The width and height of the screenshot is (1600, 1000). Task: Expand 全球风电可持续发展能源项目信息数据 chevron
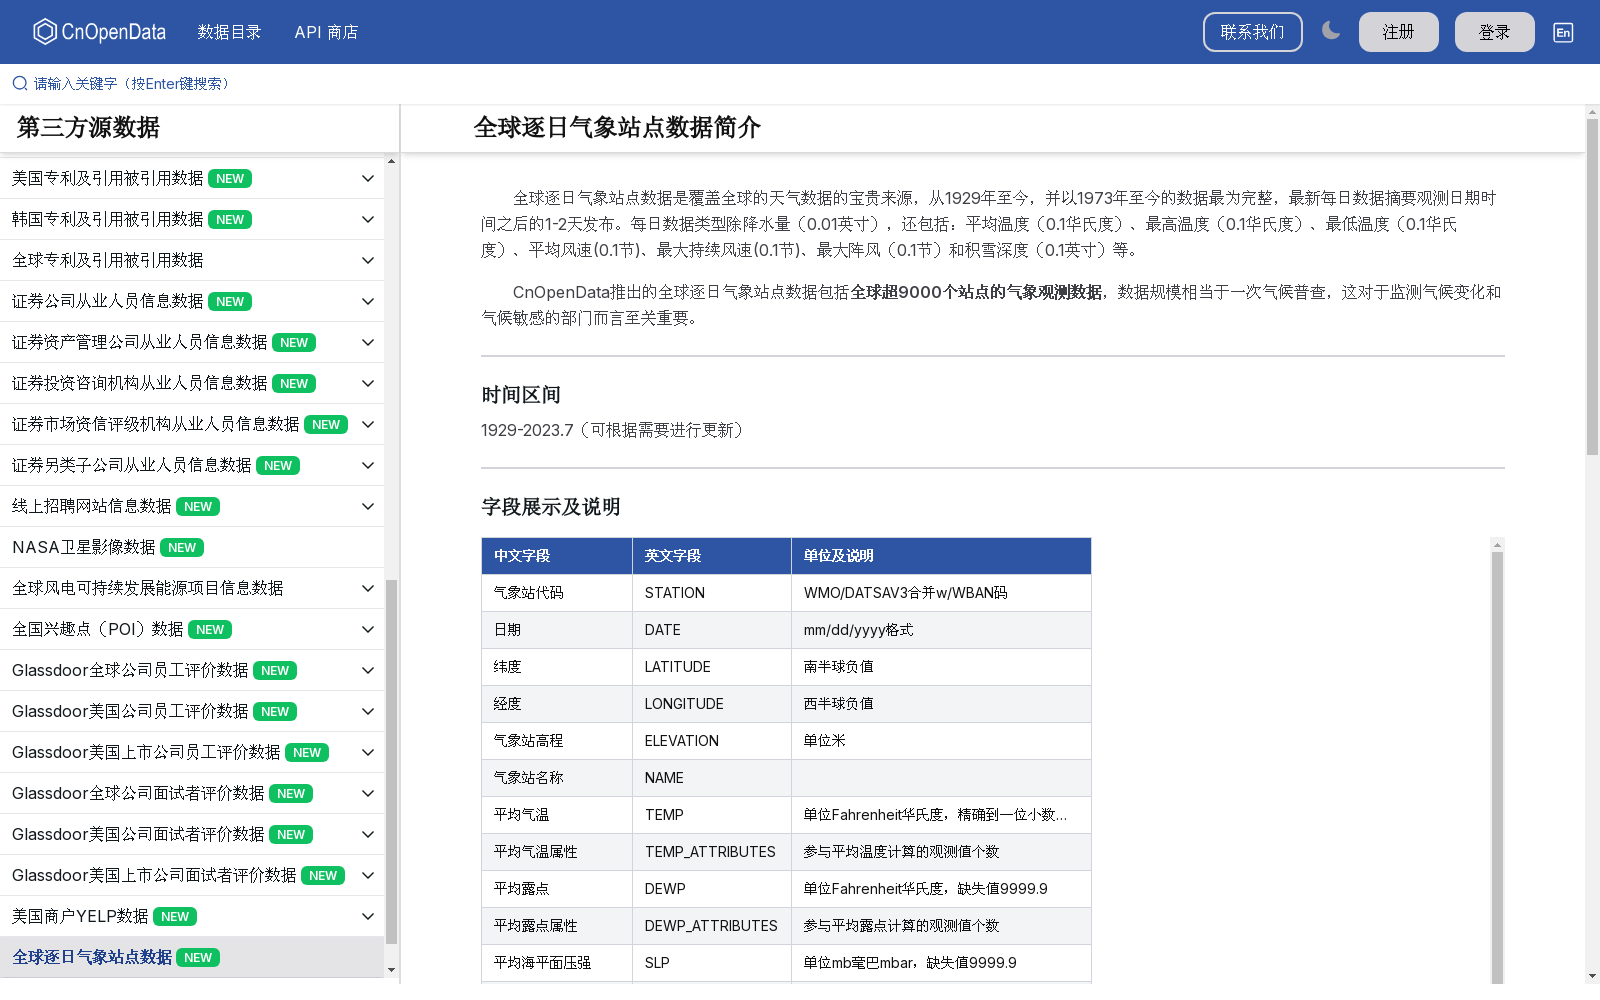(x=368, y=588)
